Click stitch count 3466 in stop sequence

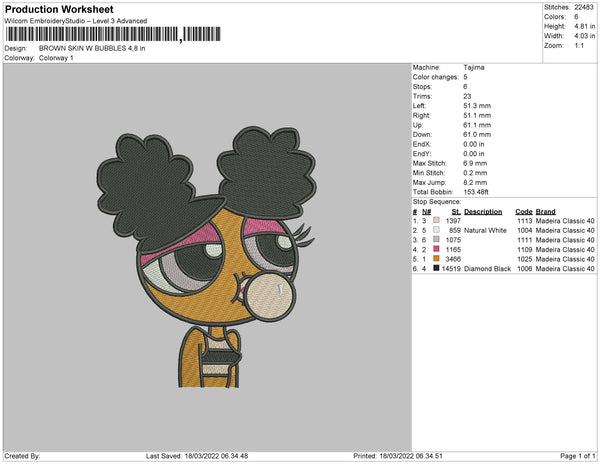click(453, 259)
